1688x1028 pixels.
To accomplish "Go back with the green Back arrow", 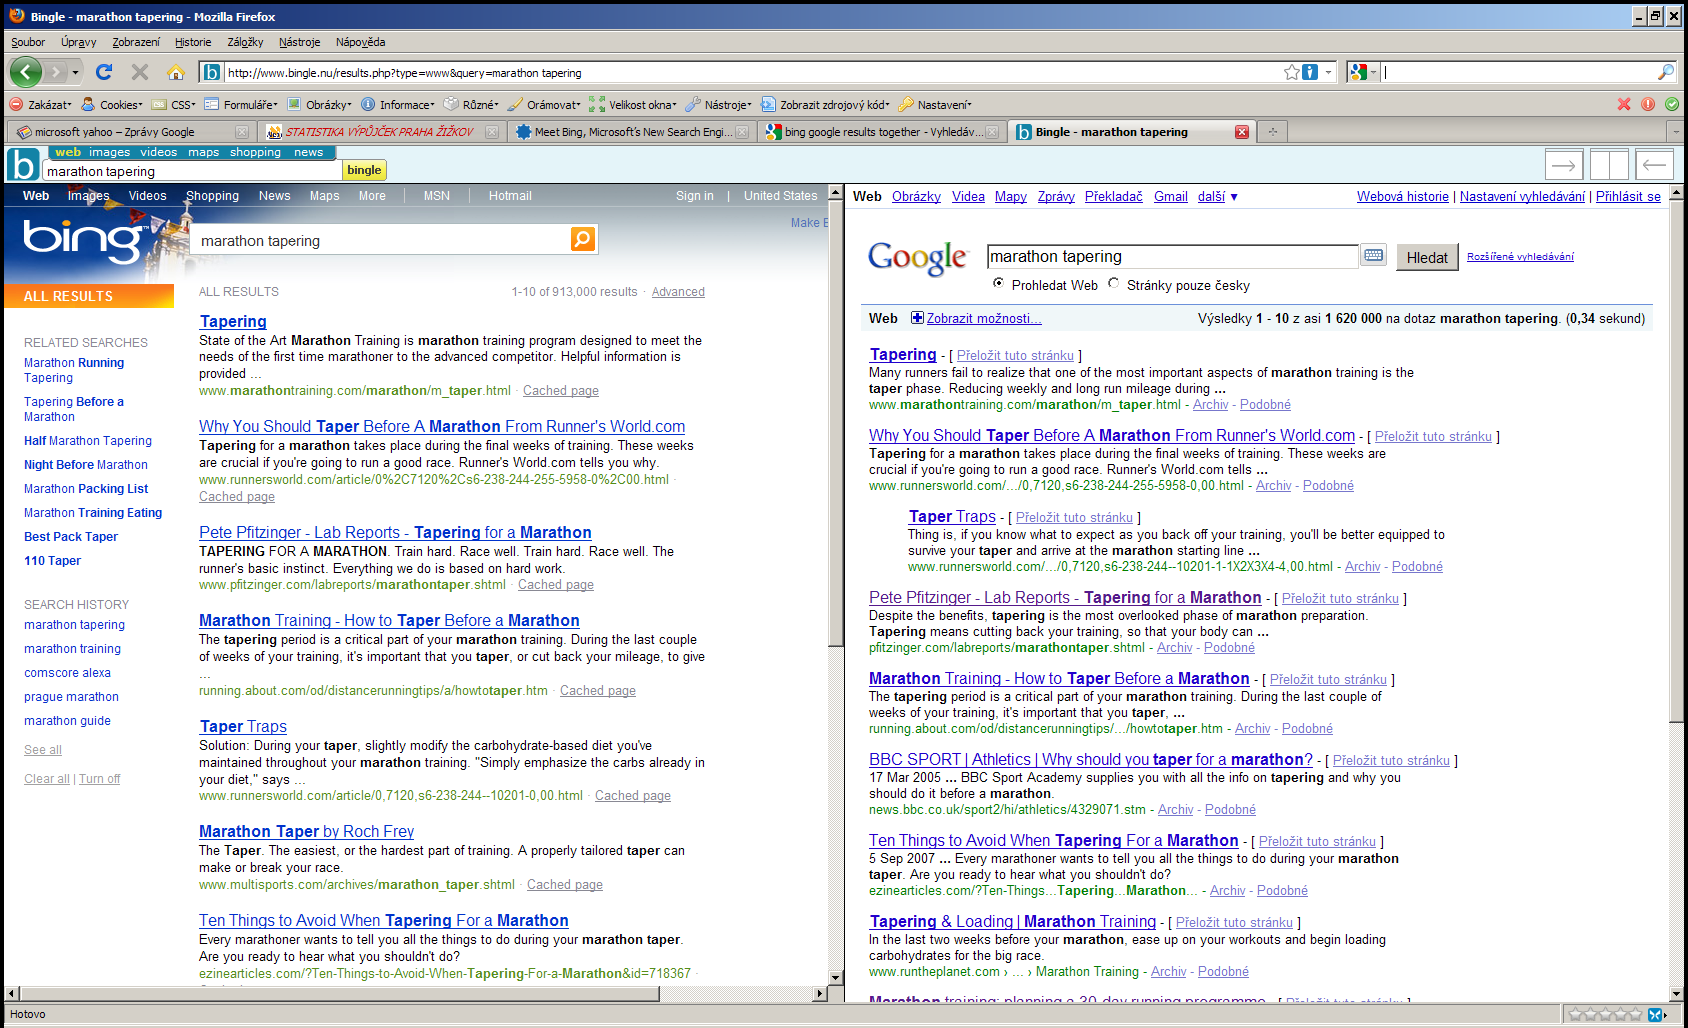I will [x=25, y=72].
